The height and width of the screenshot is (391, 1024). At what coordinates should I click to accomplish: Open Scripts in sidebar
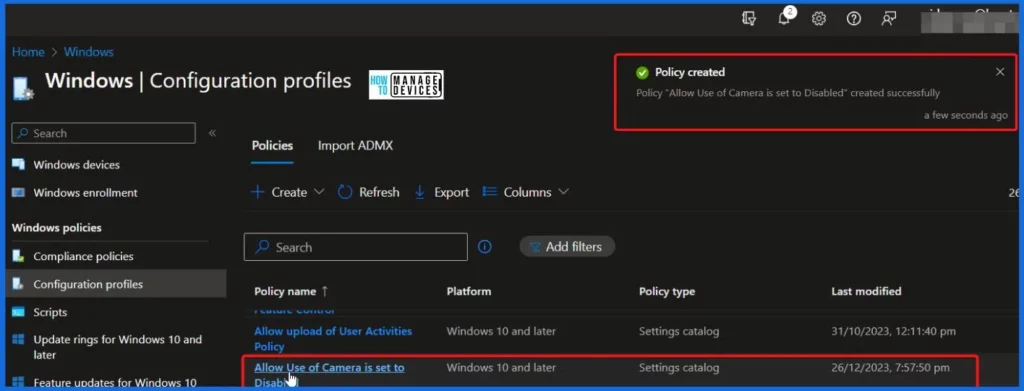coord(50,312)
